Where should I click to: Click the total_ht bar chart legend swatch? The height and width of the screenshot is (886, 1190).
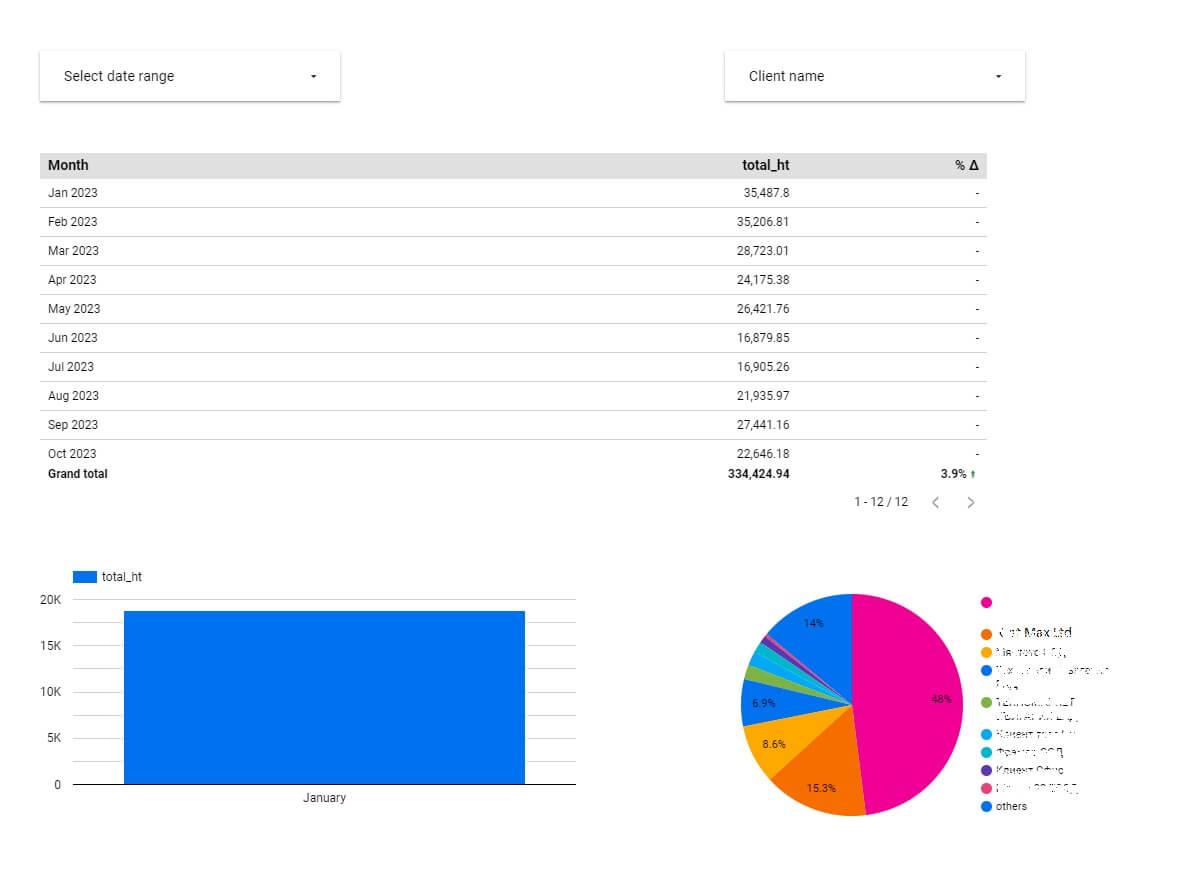coord(85,577)
